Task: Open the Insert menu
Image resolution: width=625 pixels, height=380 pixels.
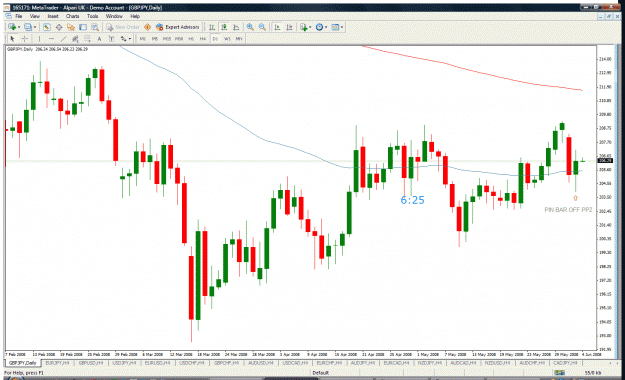Action: (x=53, y=16)
